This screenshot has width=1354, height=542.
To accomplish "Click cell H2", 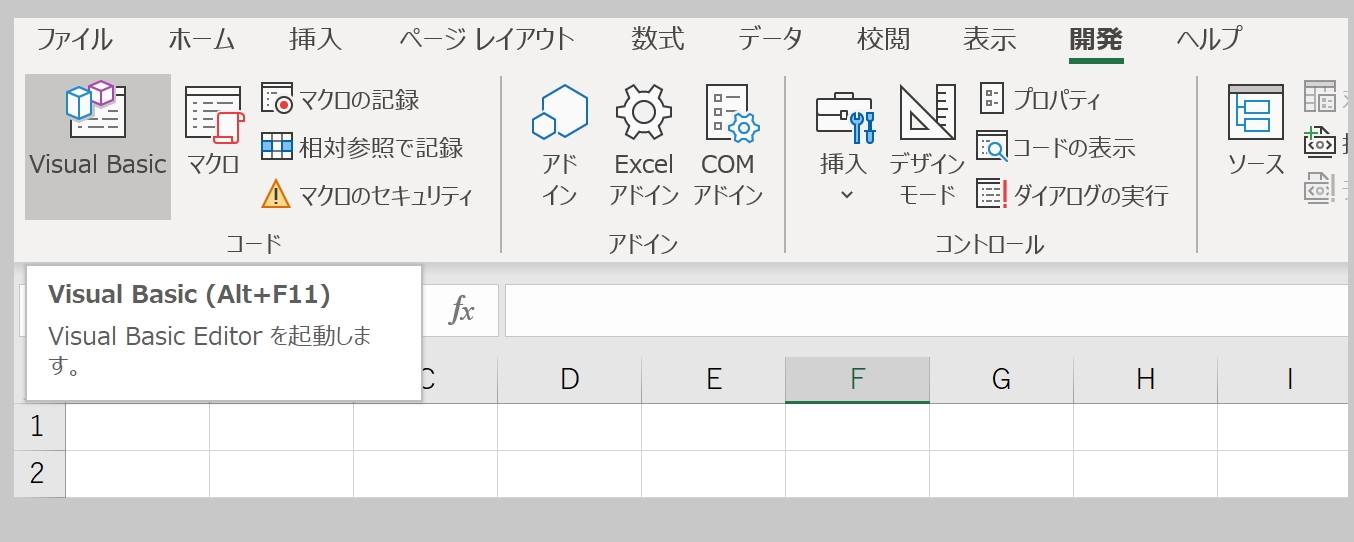I will tap(1146, 473).
